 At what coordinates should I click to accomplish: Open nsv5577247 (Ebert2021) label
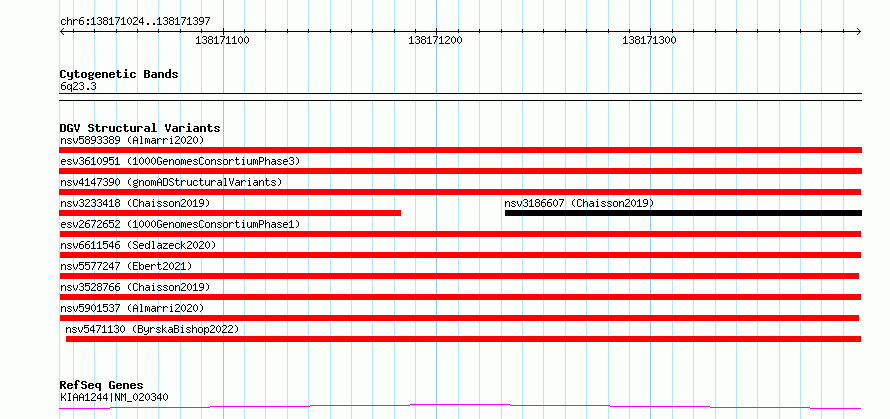pyautogui.click(x=126, y=266)
